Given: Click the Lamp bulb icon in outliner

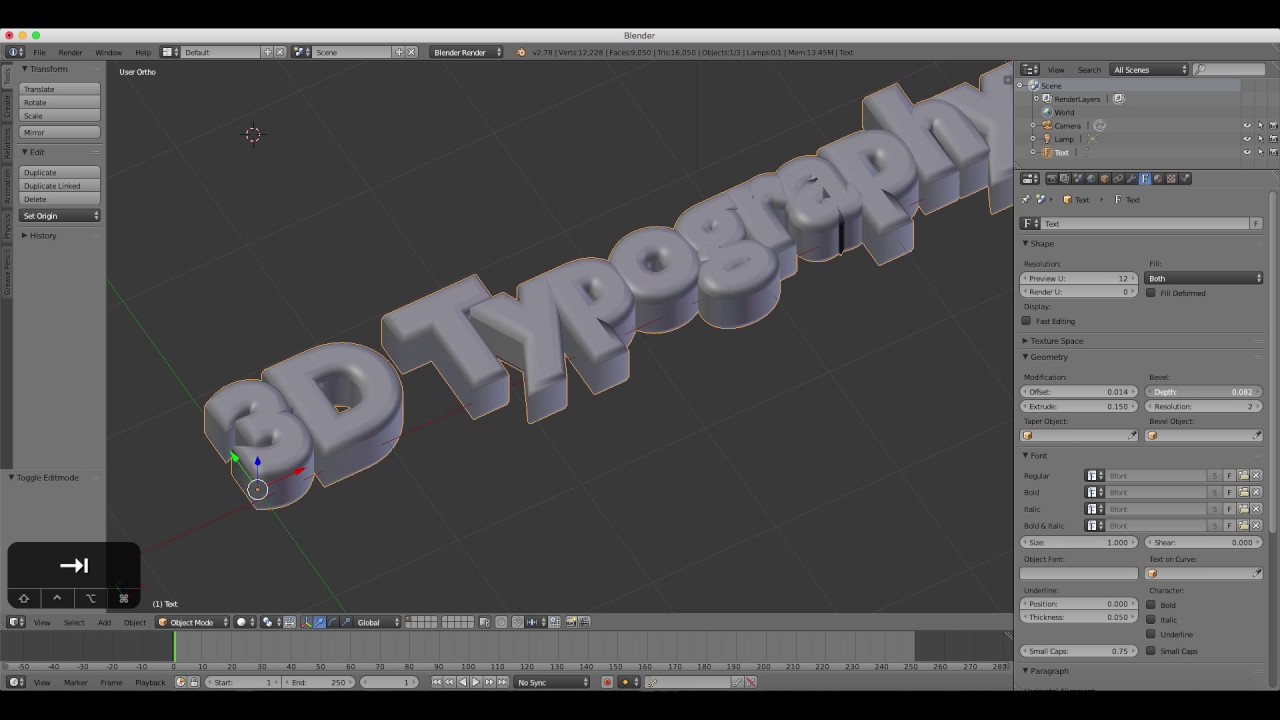Looking at the screenshot, I should (1047, 139).
